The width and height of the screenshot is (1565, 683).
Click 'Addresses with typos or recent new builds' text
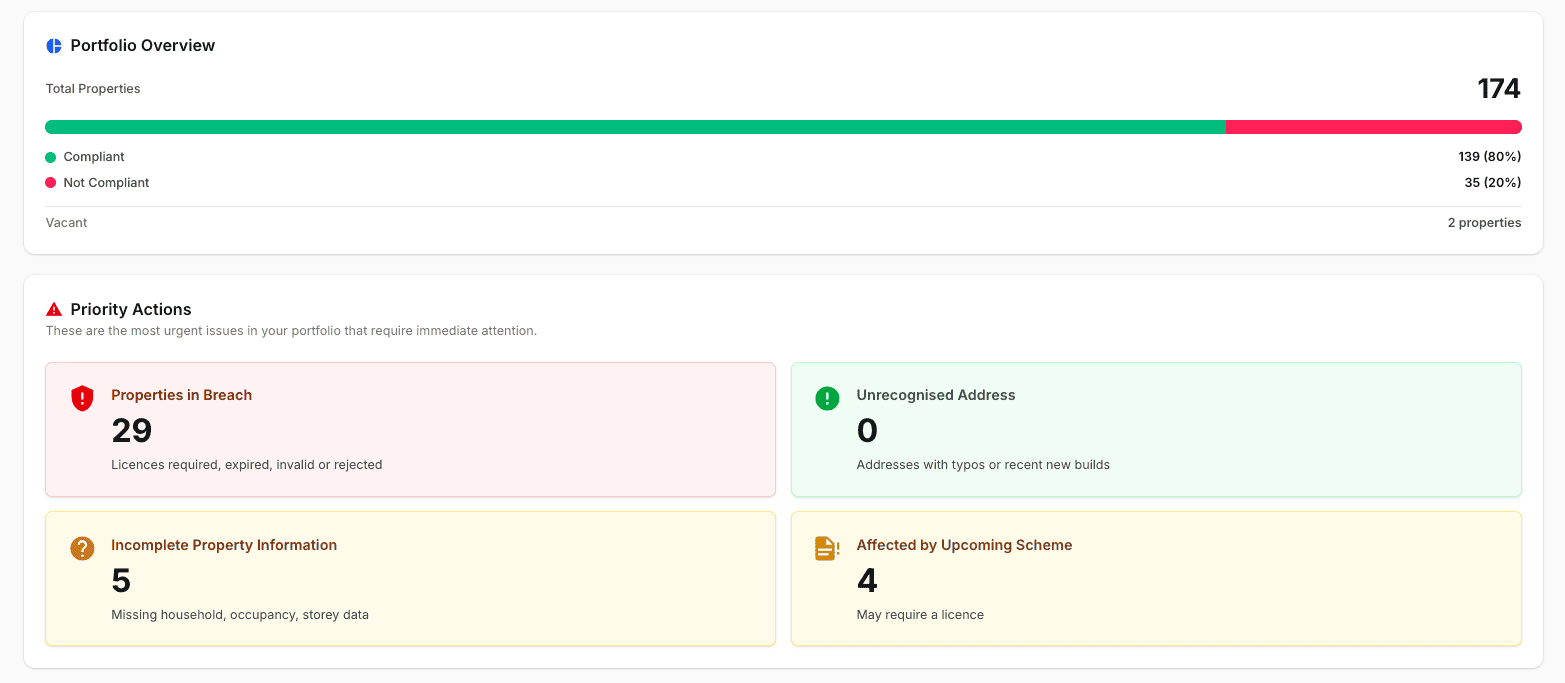pyautogui.click(x=983, y=465)
